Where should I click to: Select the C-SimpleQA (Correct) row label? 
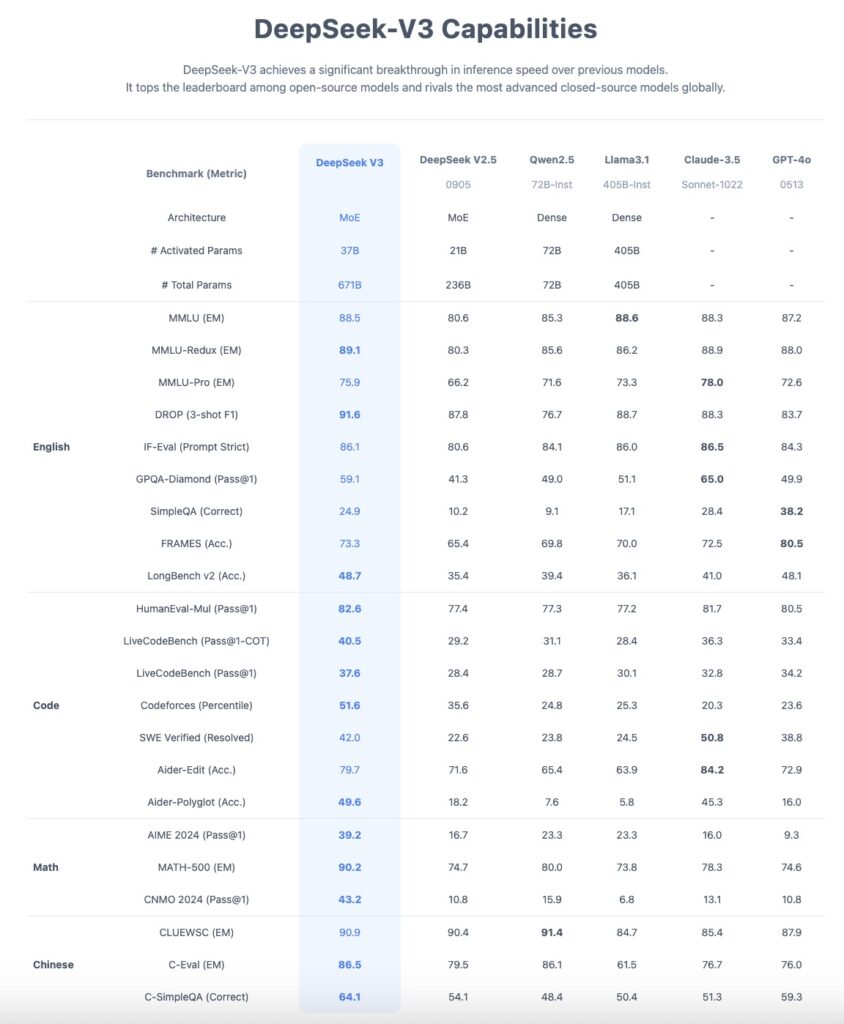[196, 997]
